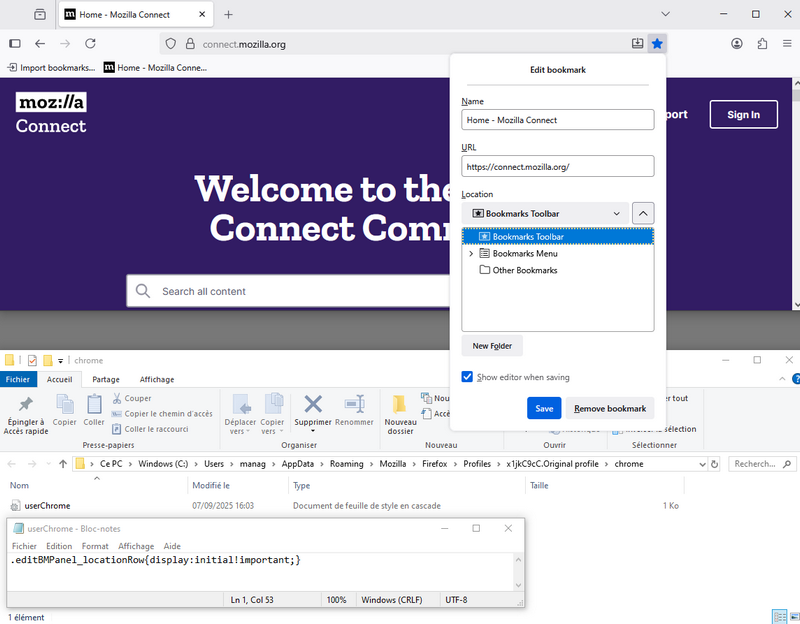Click the Firefox account profile icon
Image resolution: width=800 pixels, height=624 pixels.
click(737, 44)
